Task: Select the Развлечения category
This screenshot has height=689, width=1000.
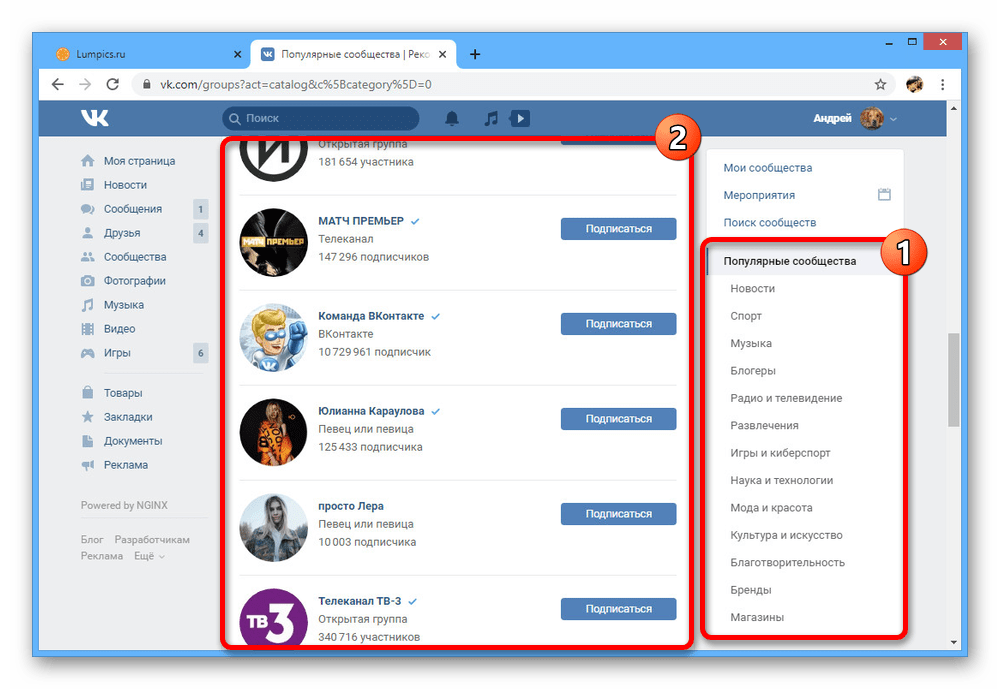Action: [764, 426]
